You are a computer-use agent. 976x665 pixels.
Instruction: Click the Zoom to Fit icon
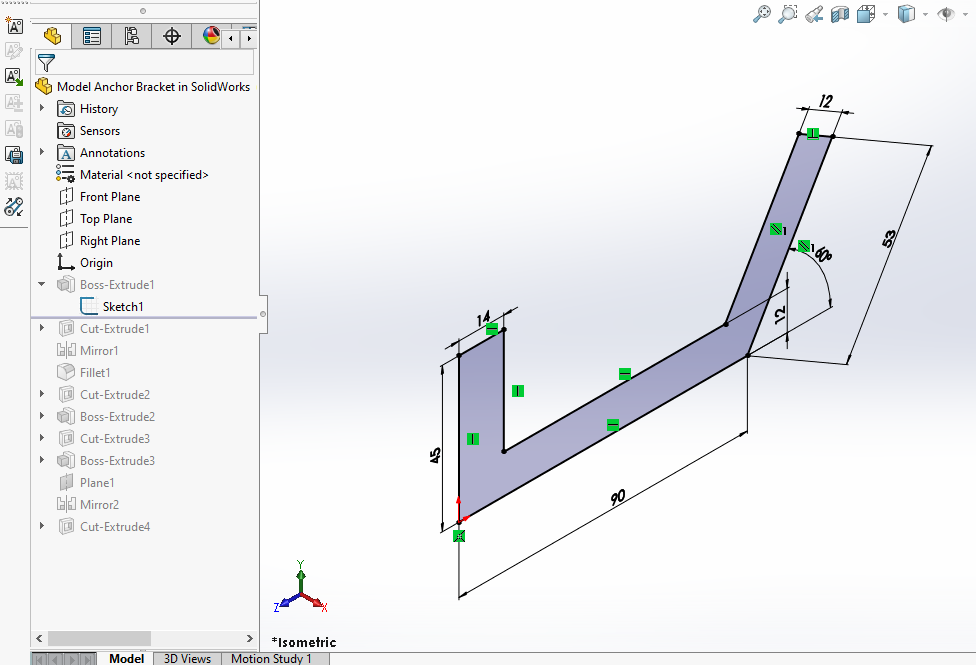pos(763,14)
